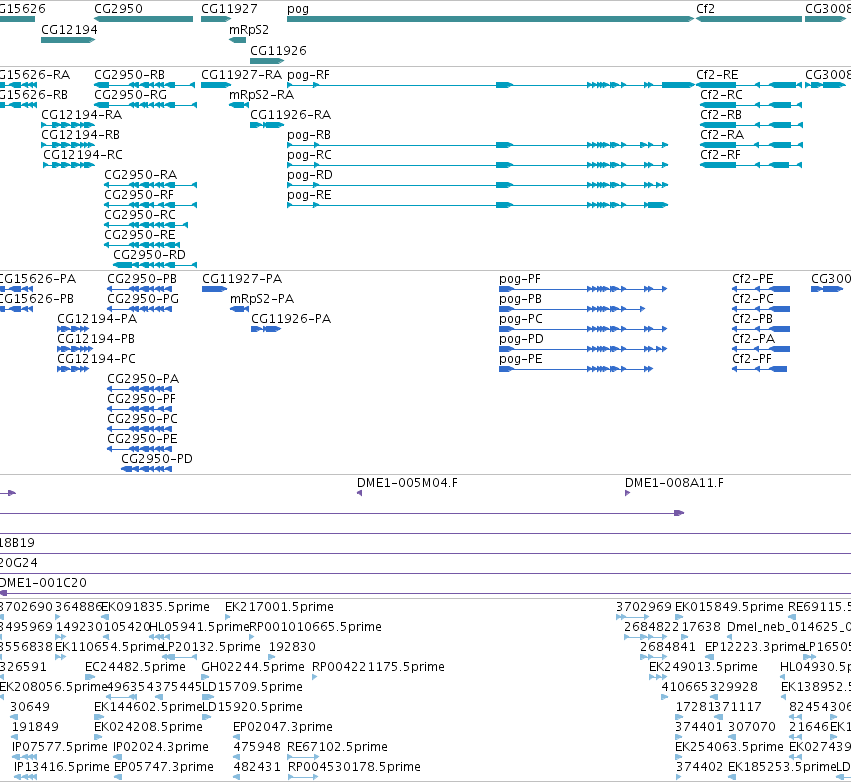Select the pog gene bar

490,19
